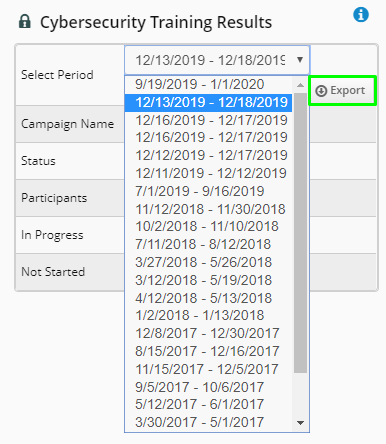Collapse the Select Period dropdown arrow
Image resolution: width=386 pixels, height=444 pixels.
300,60
